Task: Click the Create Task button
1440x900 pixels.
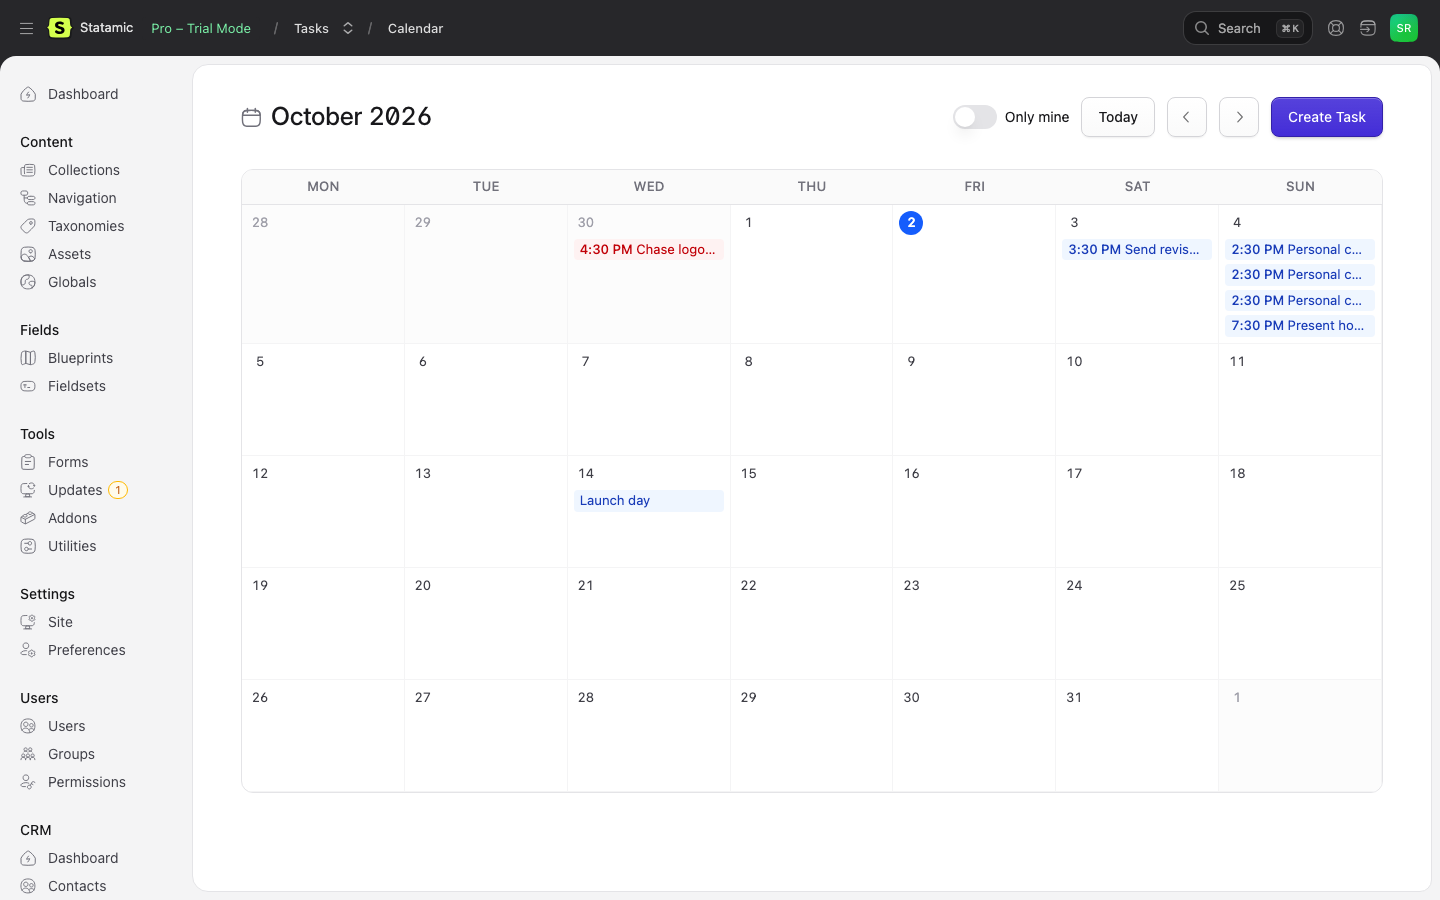Action: pos(1327,117)
